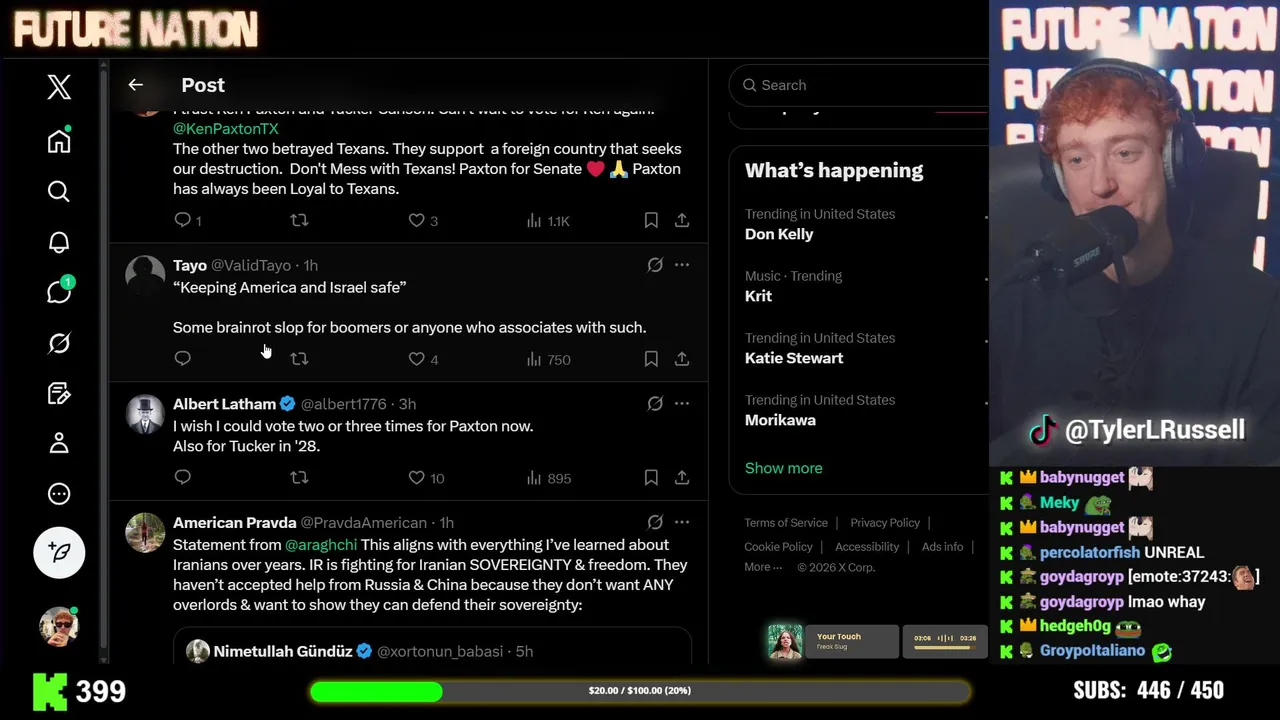Screen dimensions: 1280x720
Task: Open Explore search in sidebar
Action: coord(59,191)
